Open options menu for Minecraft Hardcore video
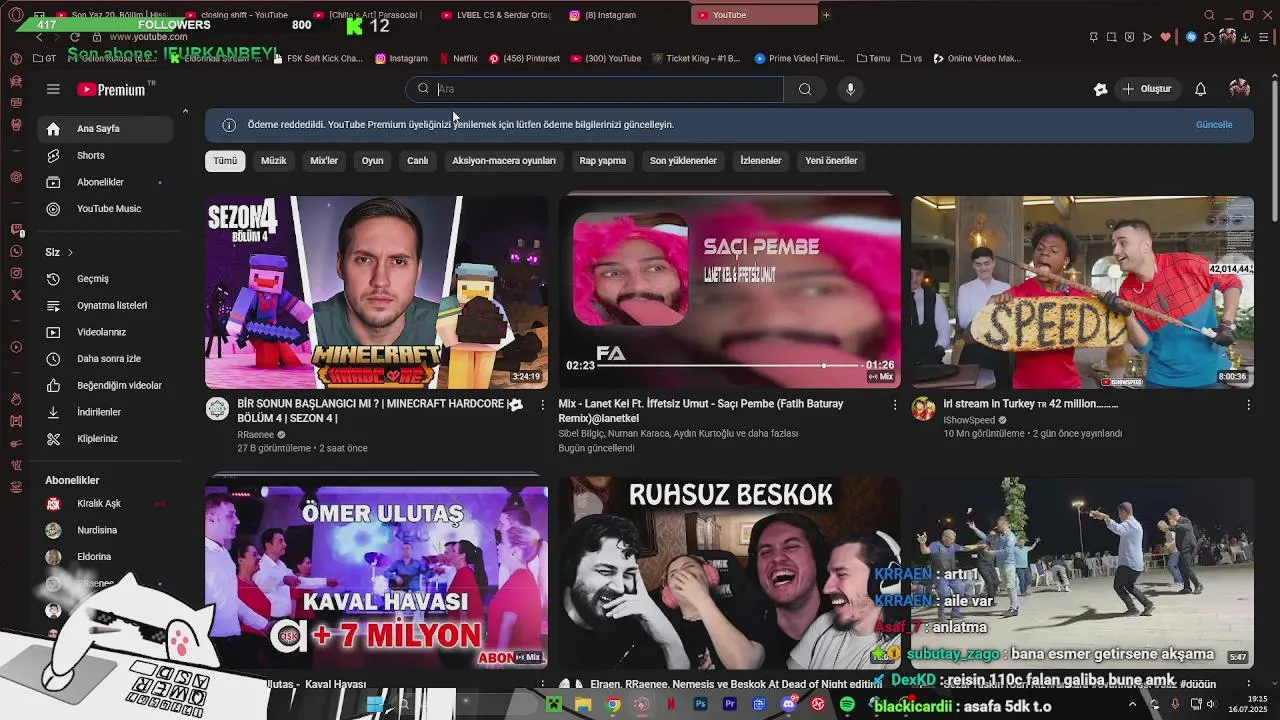1280x720 pixels. point(543,405)
